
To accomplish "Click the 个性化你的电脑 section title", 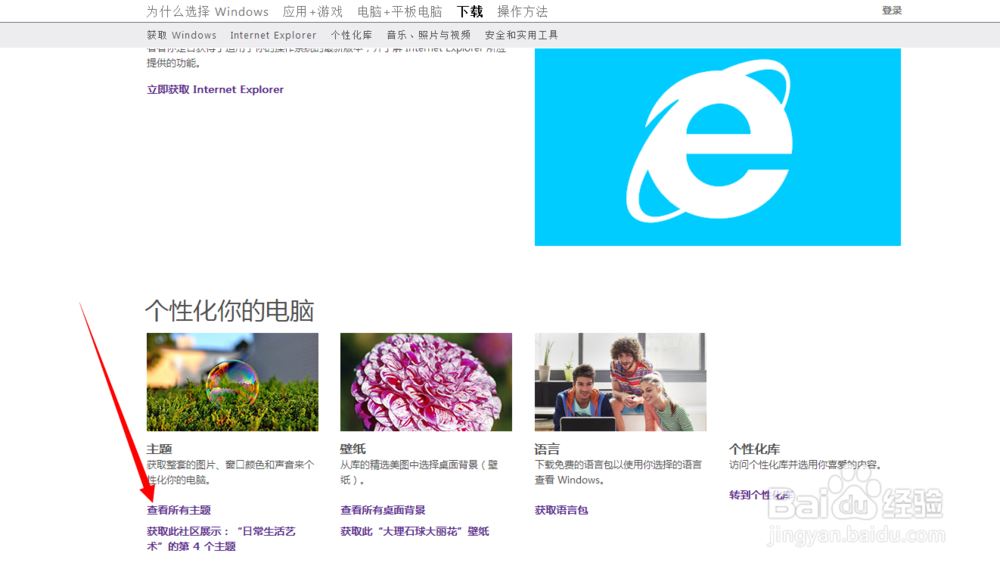I will point(230,311).
